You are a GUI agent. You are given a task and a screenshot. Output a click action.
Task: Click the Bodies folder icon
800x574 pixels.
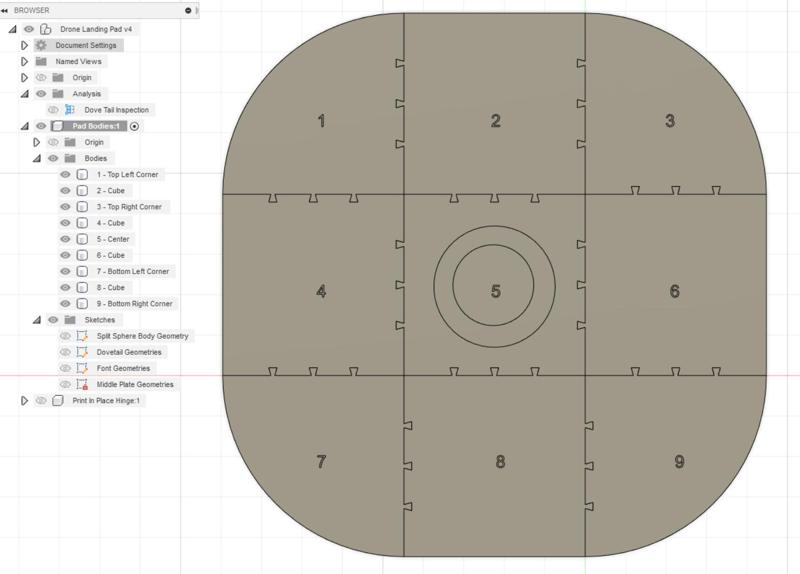tap(70, 158)
